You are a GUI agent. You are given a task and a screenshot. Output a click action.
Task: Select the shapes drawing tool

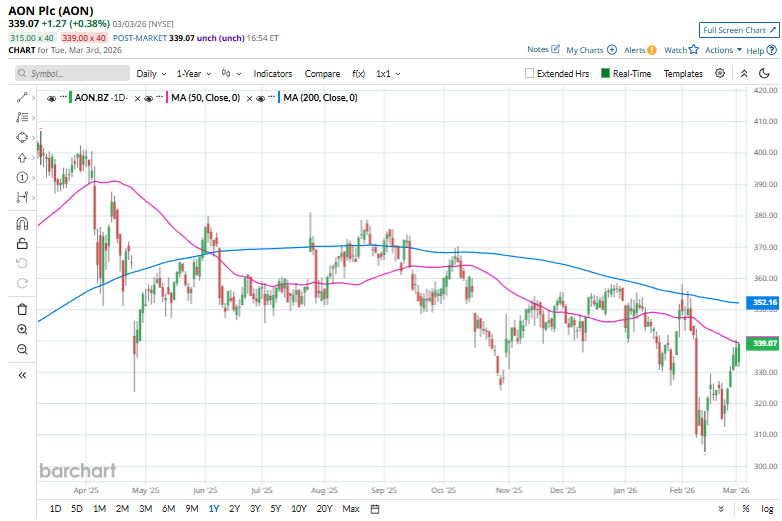pyautogui.click(x=22, y=137)
